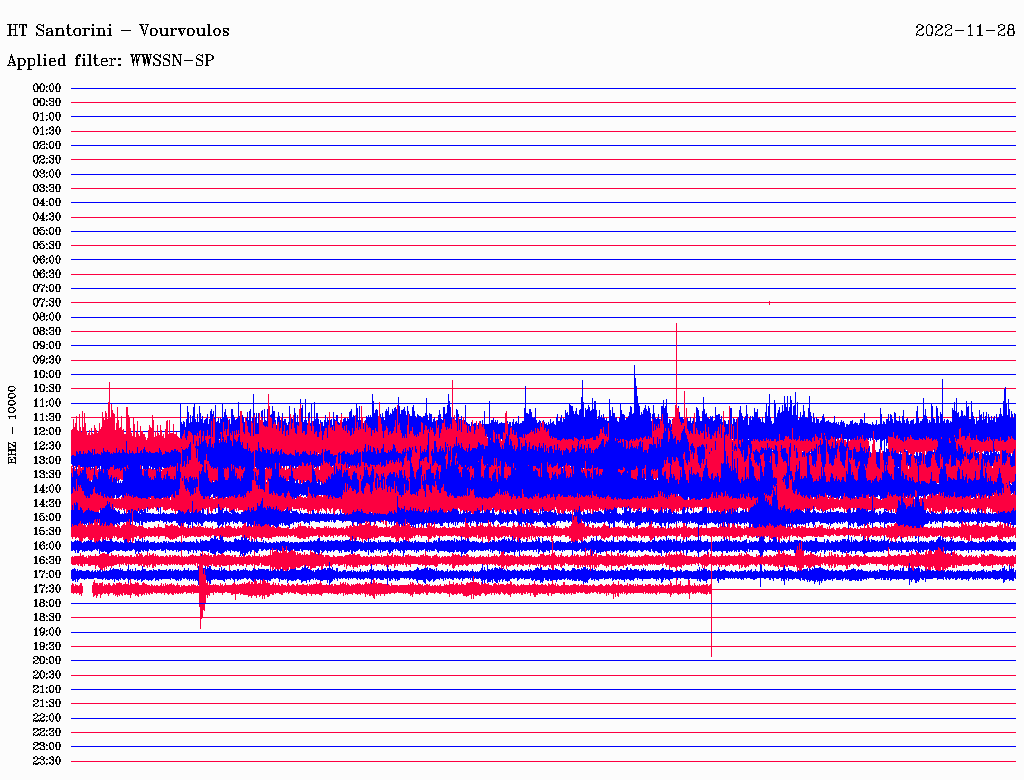Click the 22:00 time label
Screen dimensions: 1024x780
[x=47, y=717]
